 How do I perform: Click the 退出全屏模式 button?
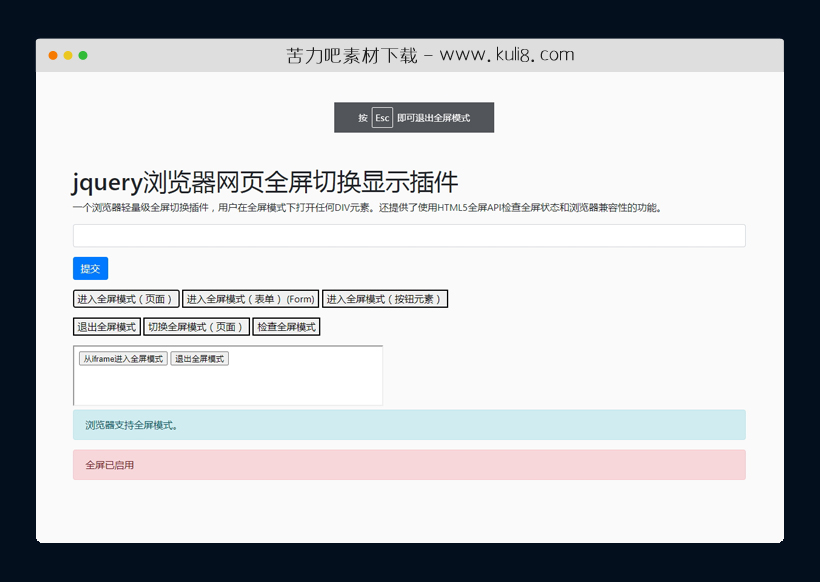pyautogui.click(x=107, y=326)
